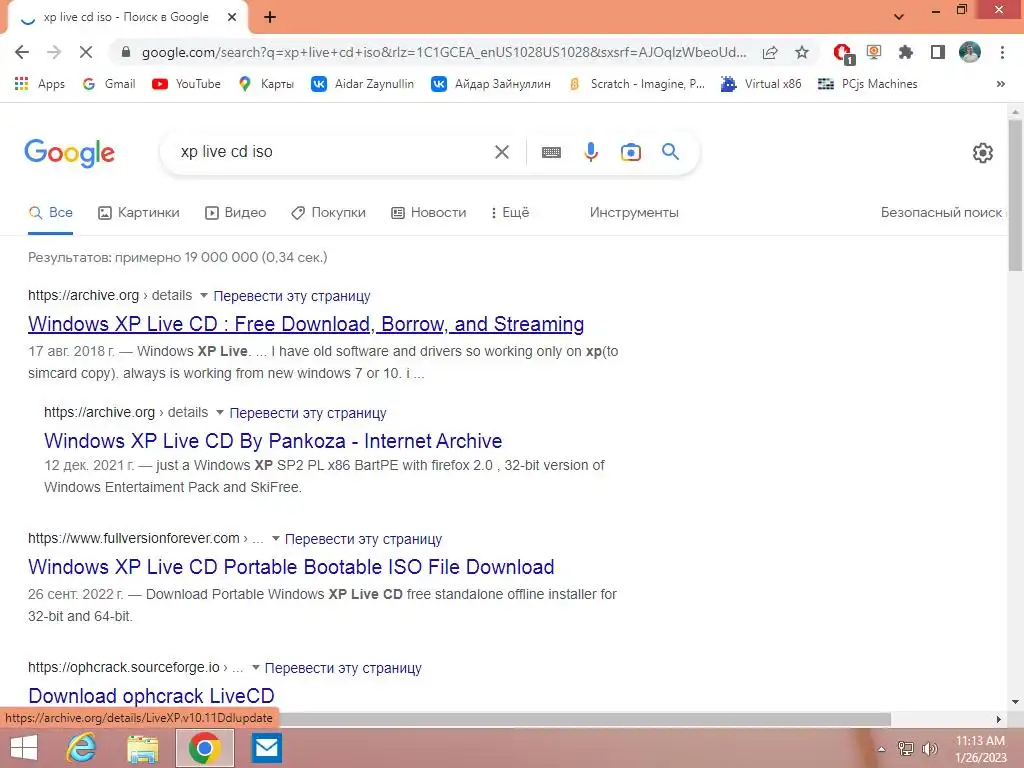Close the xp live cd iso tab

(232, 18)
